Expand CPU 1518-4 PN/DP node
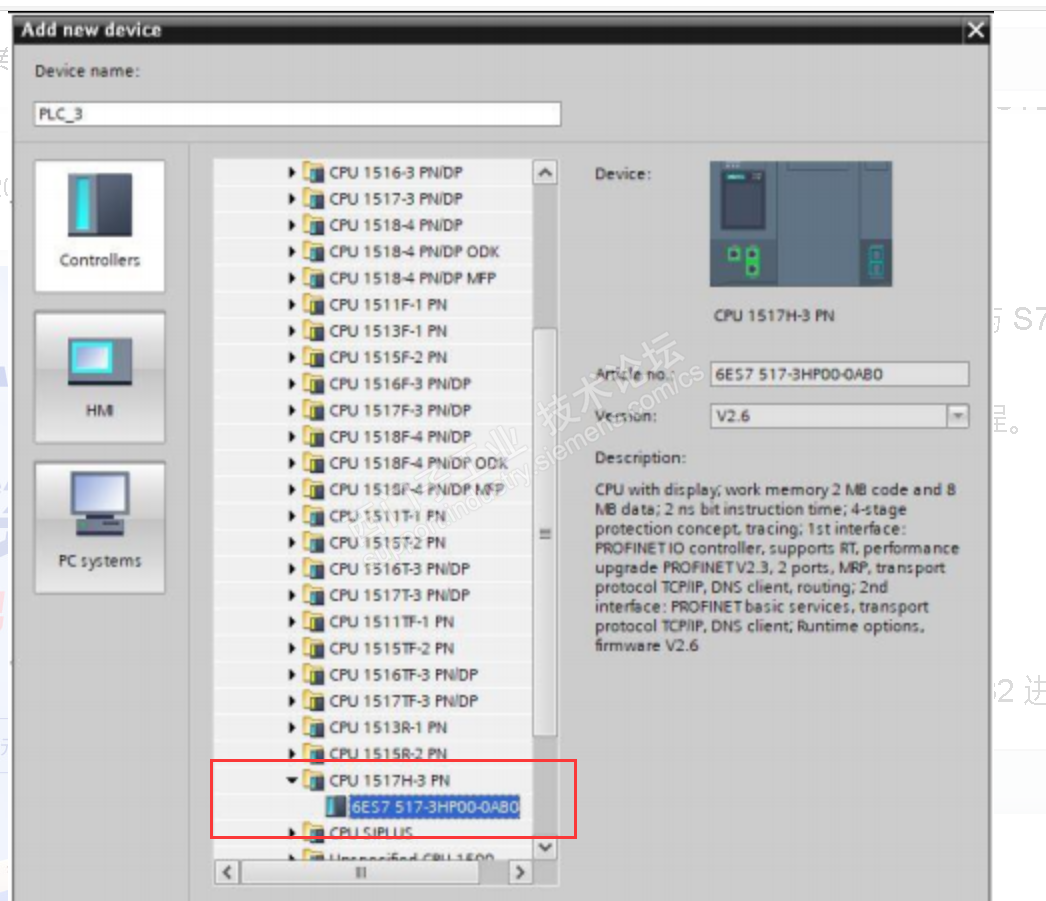 click(292, 225)
